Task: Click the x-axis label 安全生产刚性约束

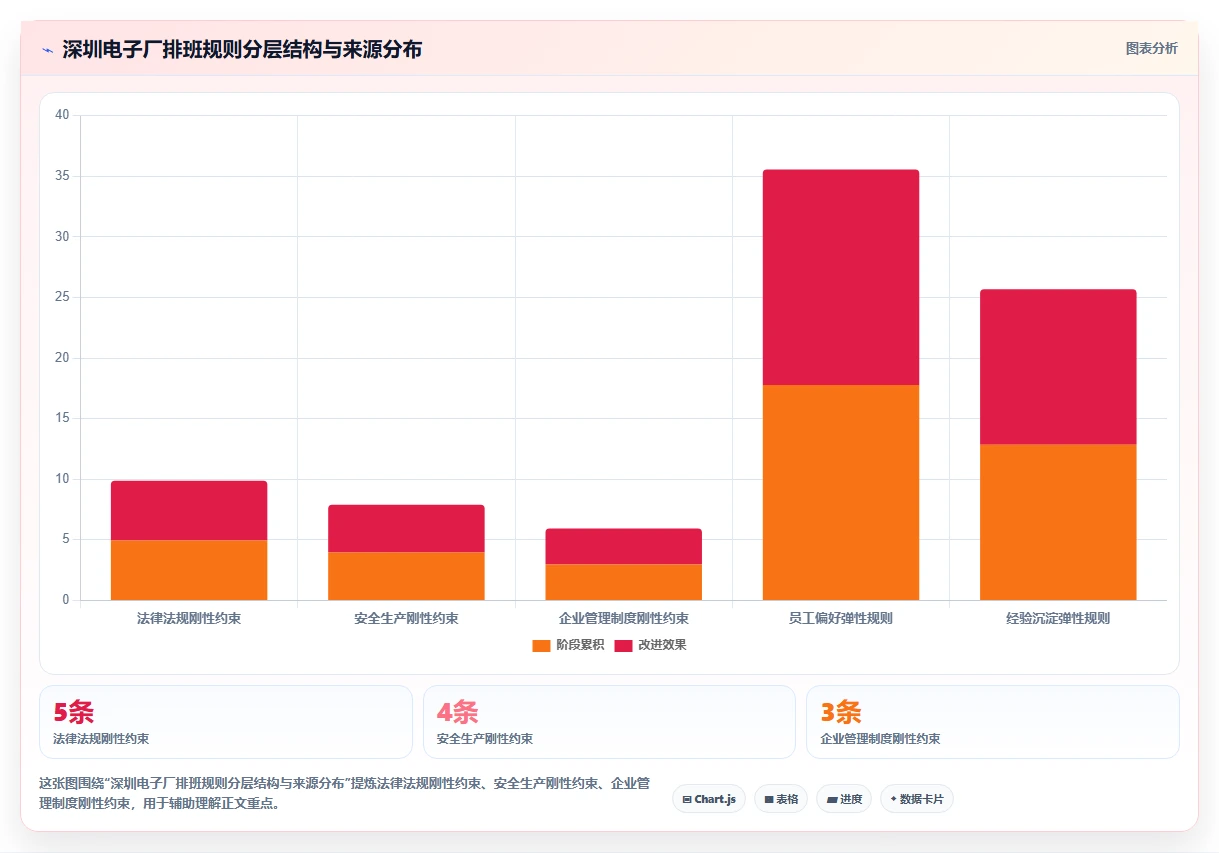Action: point(406,618)
